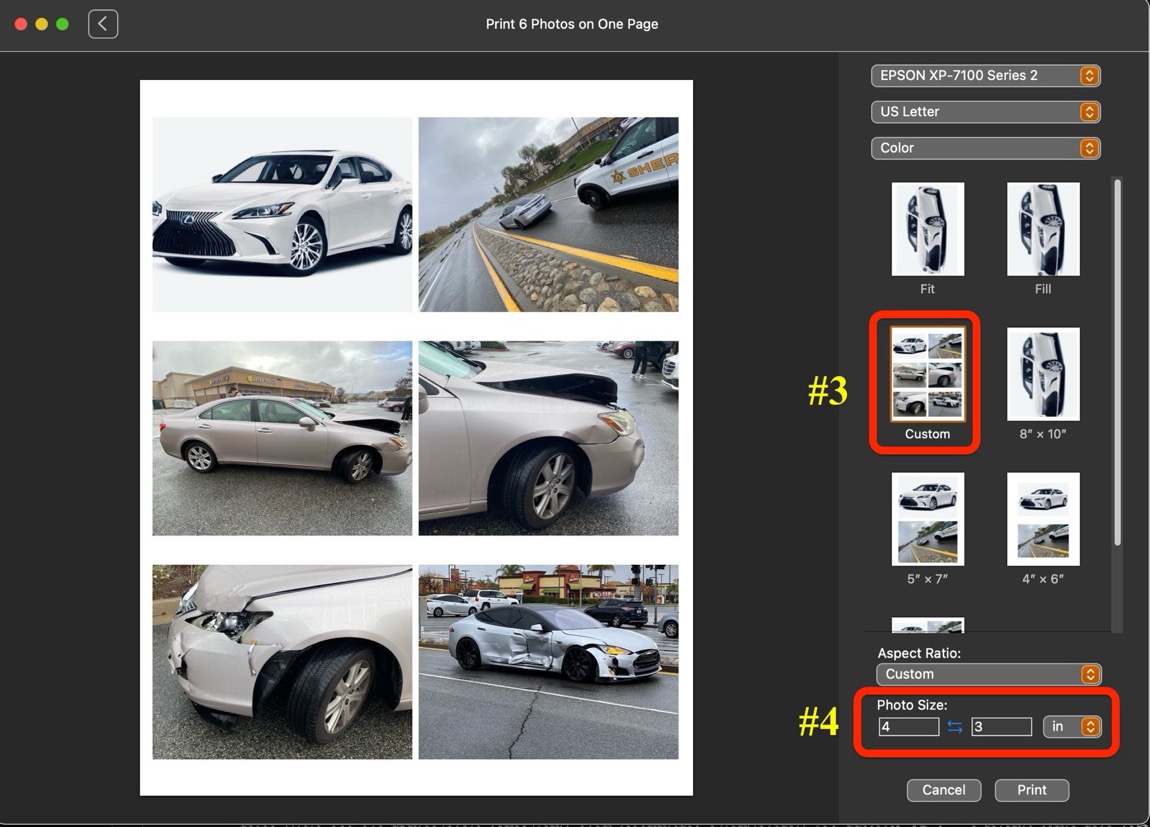
Task: Click the silver Tesla crash photo in preview
Action: (549, 661)
